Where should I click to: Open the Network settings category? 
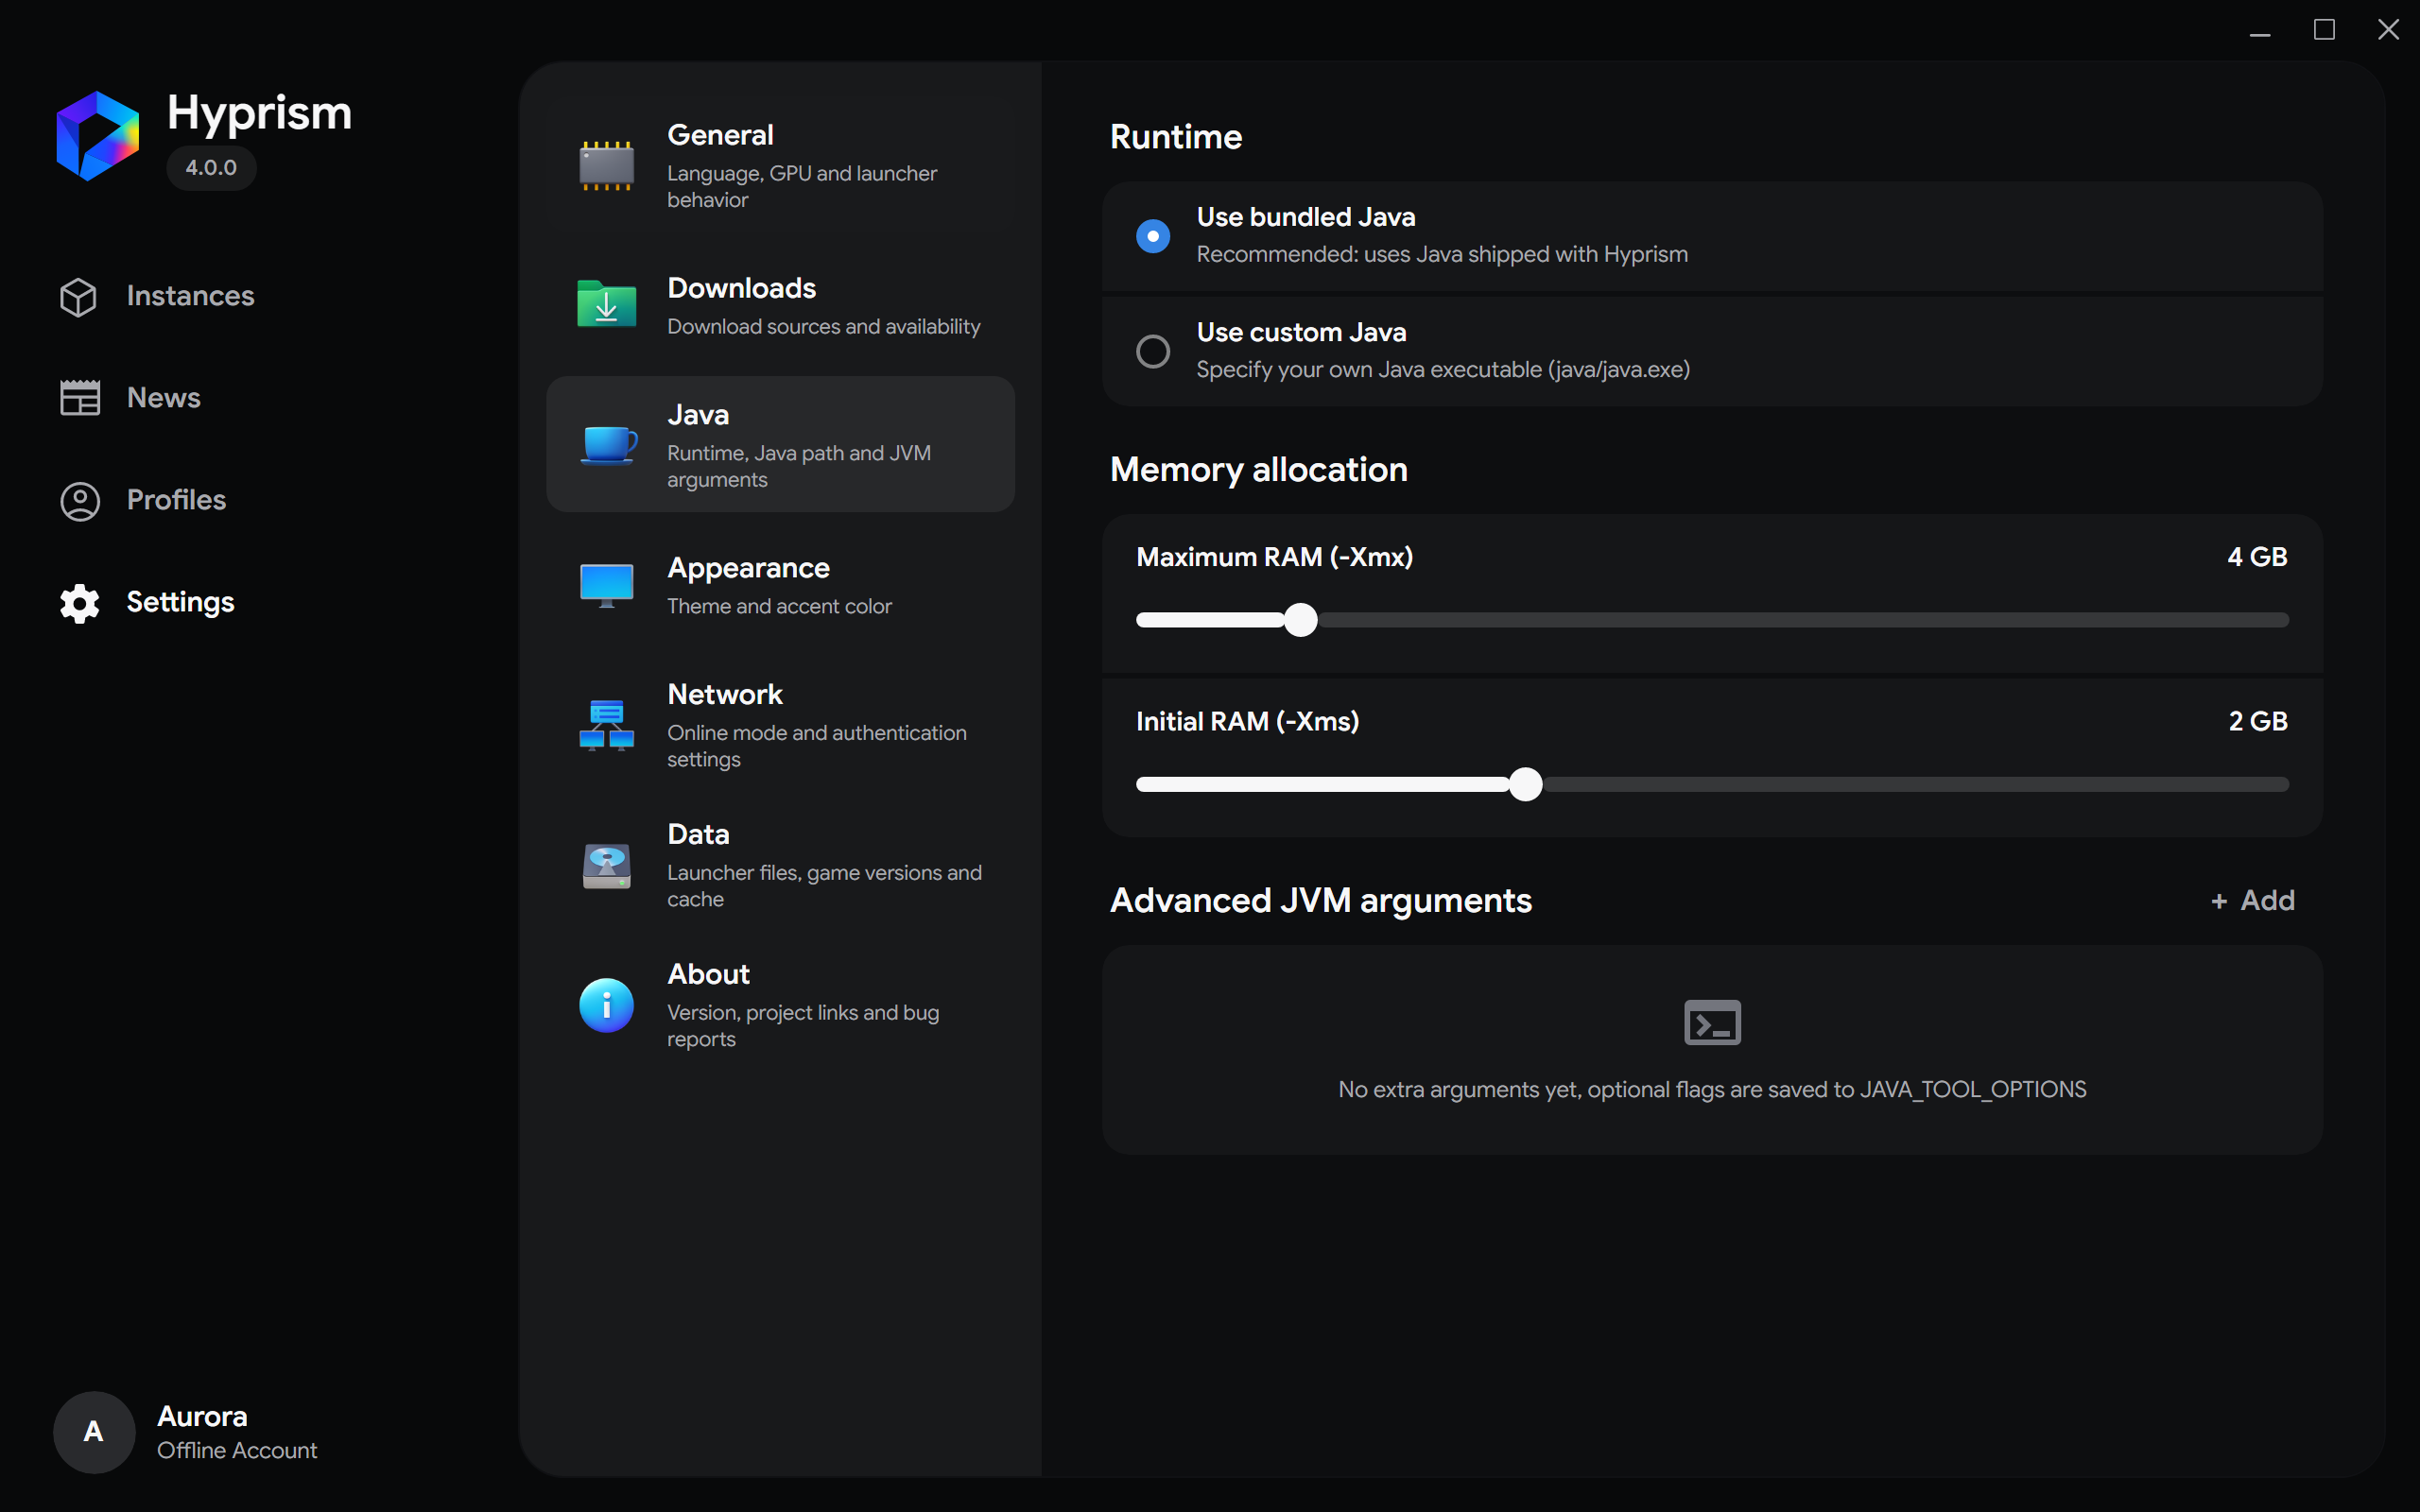(x=780, y=725)
